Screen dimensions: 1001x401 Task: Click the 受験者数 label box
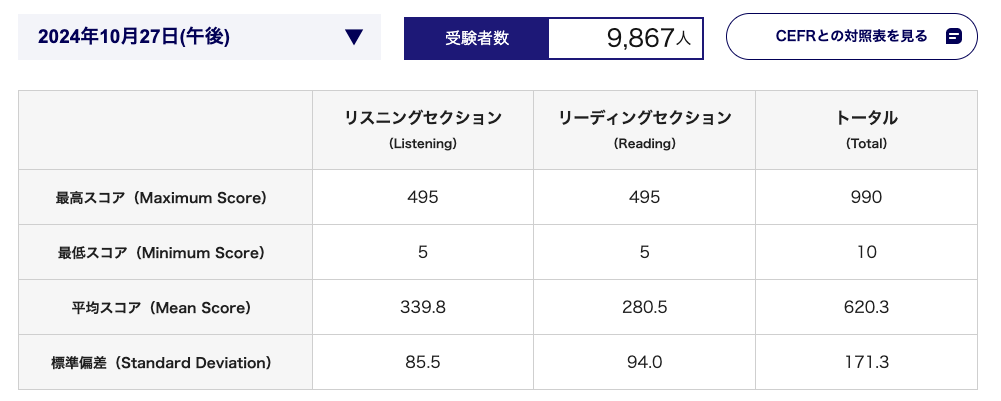[x=477, y=38]
